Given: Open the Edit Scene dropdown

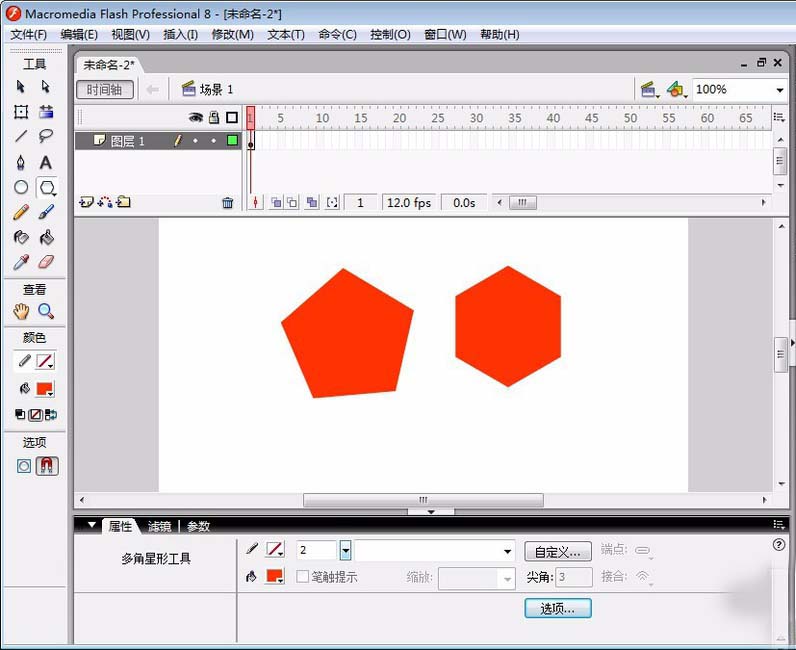Looking at the screenshot, I should click(649, 90).
